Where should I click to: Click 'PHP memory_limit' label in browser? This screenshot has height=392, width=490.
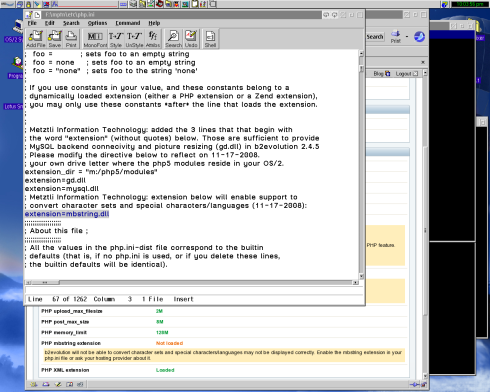pyautogui.click(x=64, y=332)
